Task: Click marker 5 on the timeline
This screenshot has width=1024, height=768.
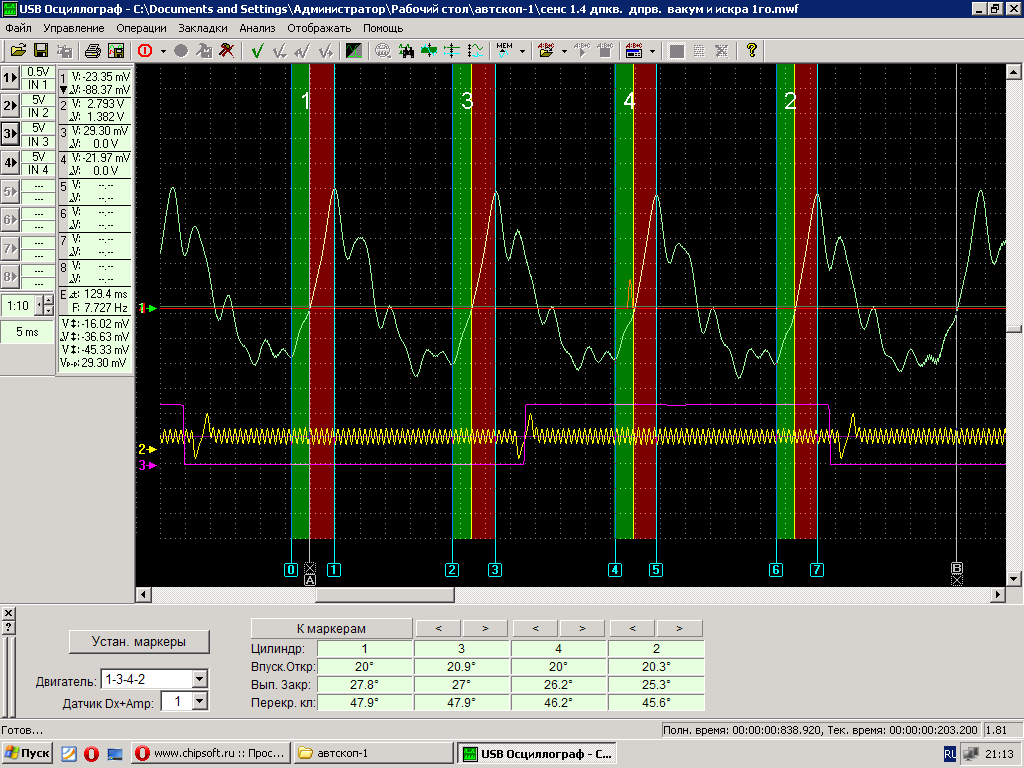Action: pyautogui.click(x=656, y=570)
